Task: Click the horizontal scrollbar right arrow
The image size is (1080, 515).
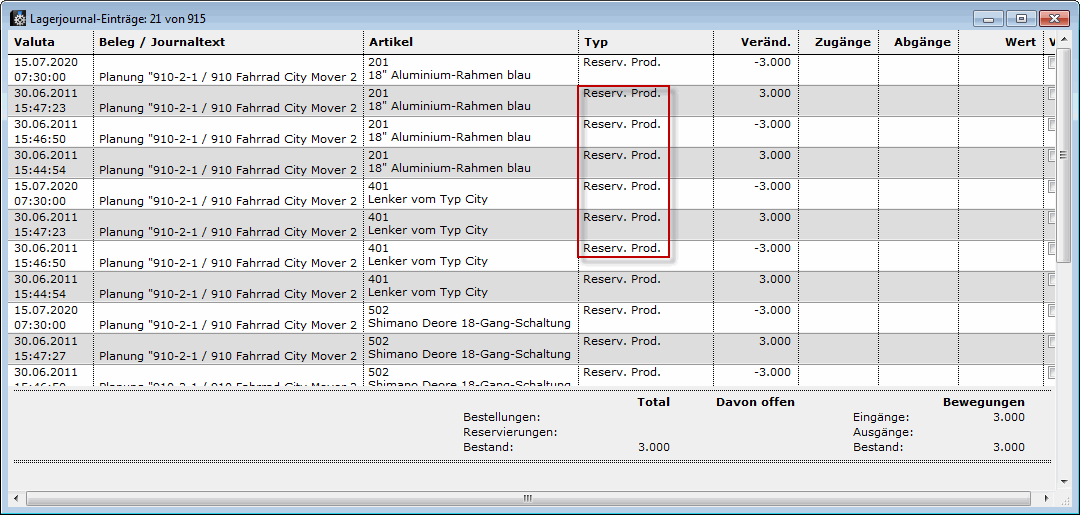Action: tap(1048, 497)
